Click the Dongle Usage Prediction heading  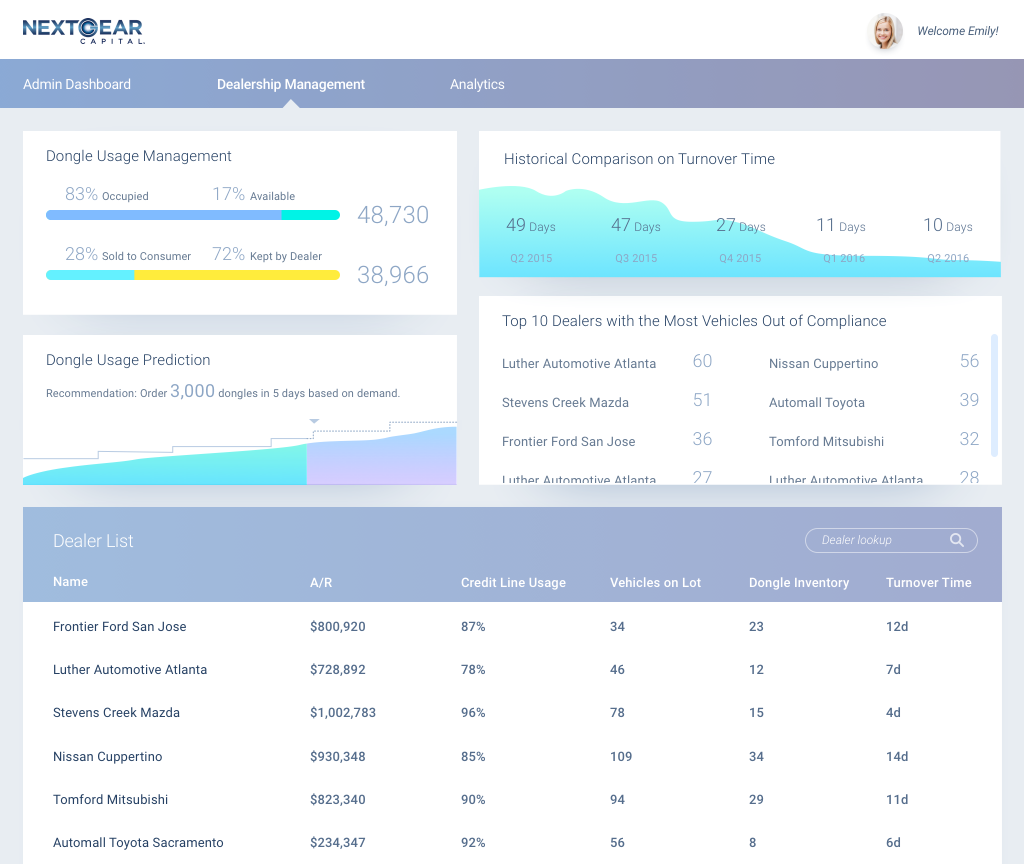click(128, 360)
